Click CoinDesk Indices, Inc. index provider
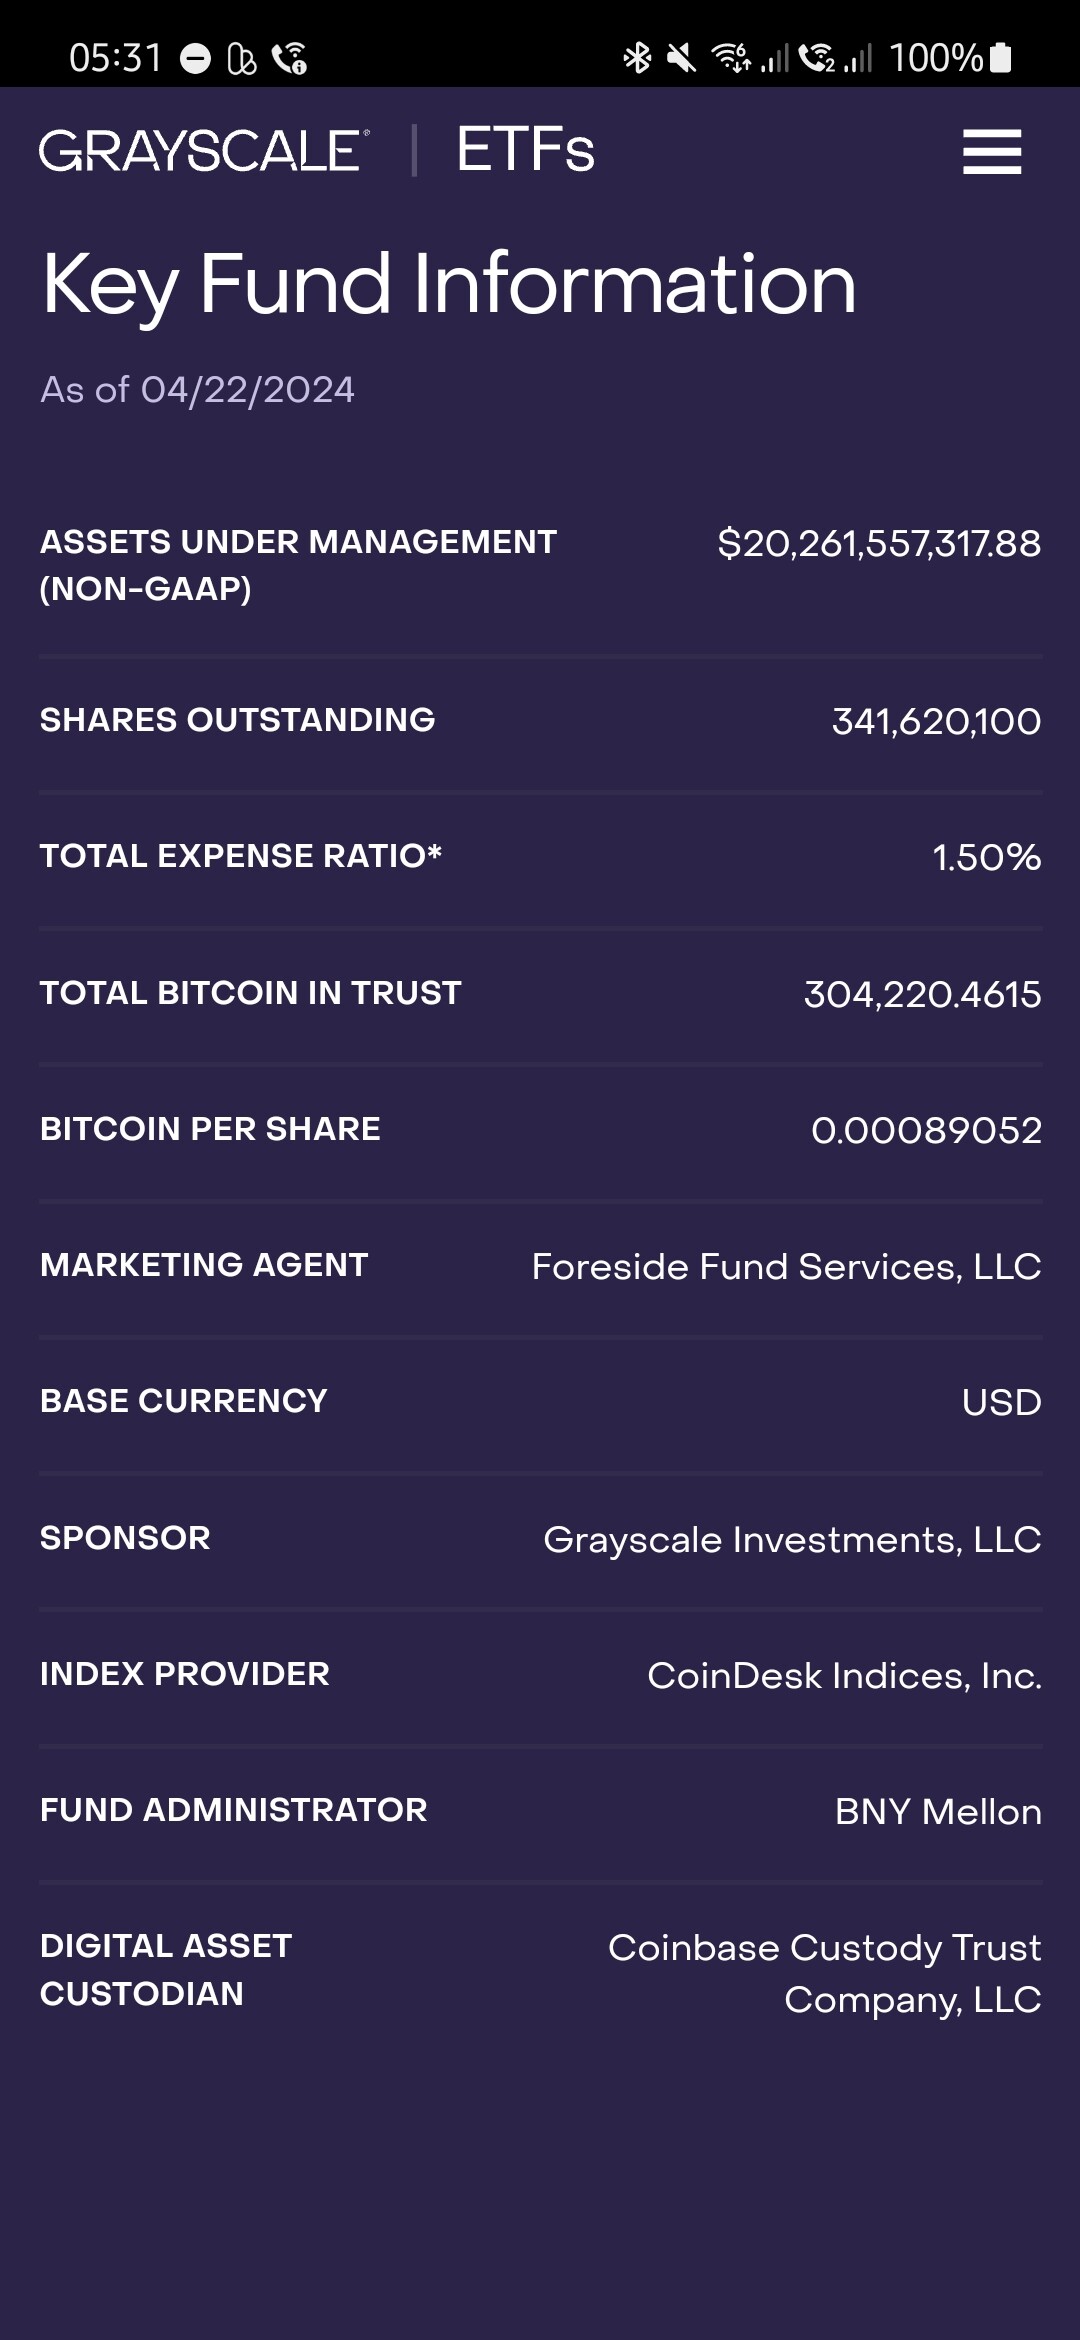Screen dimensions: 1080x2340 coord(844,1676)
